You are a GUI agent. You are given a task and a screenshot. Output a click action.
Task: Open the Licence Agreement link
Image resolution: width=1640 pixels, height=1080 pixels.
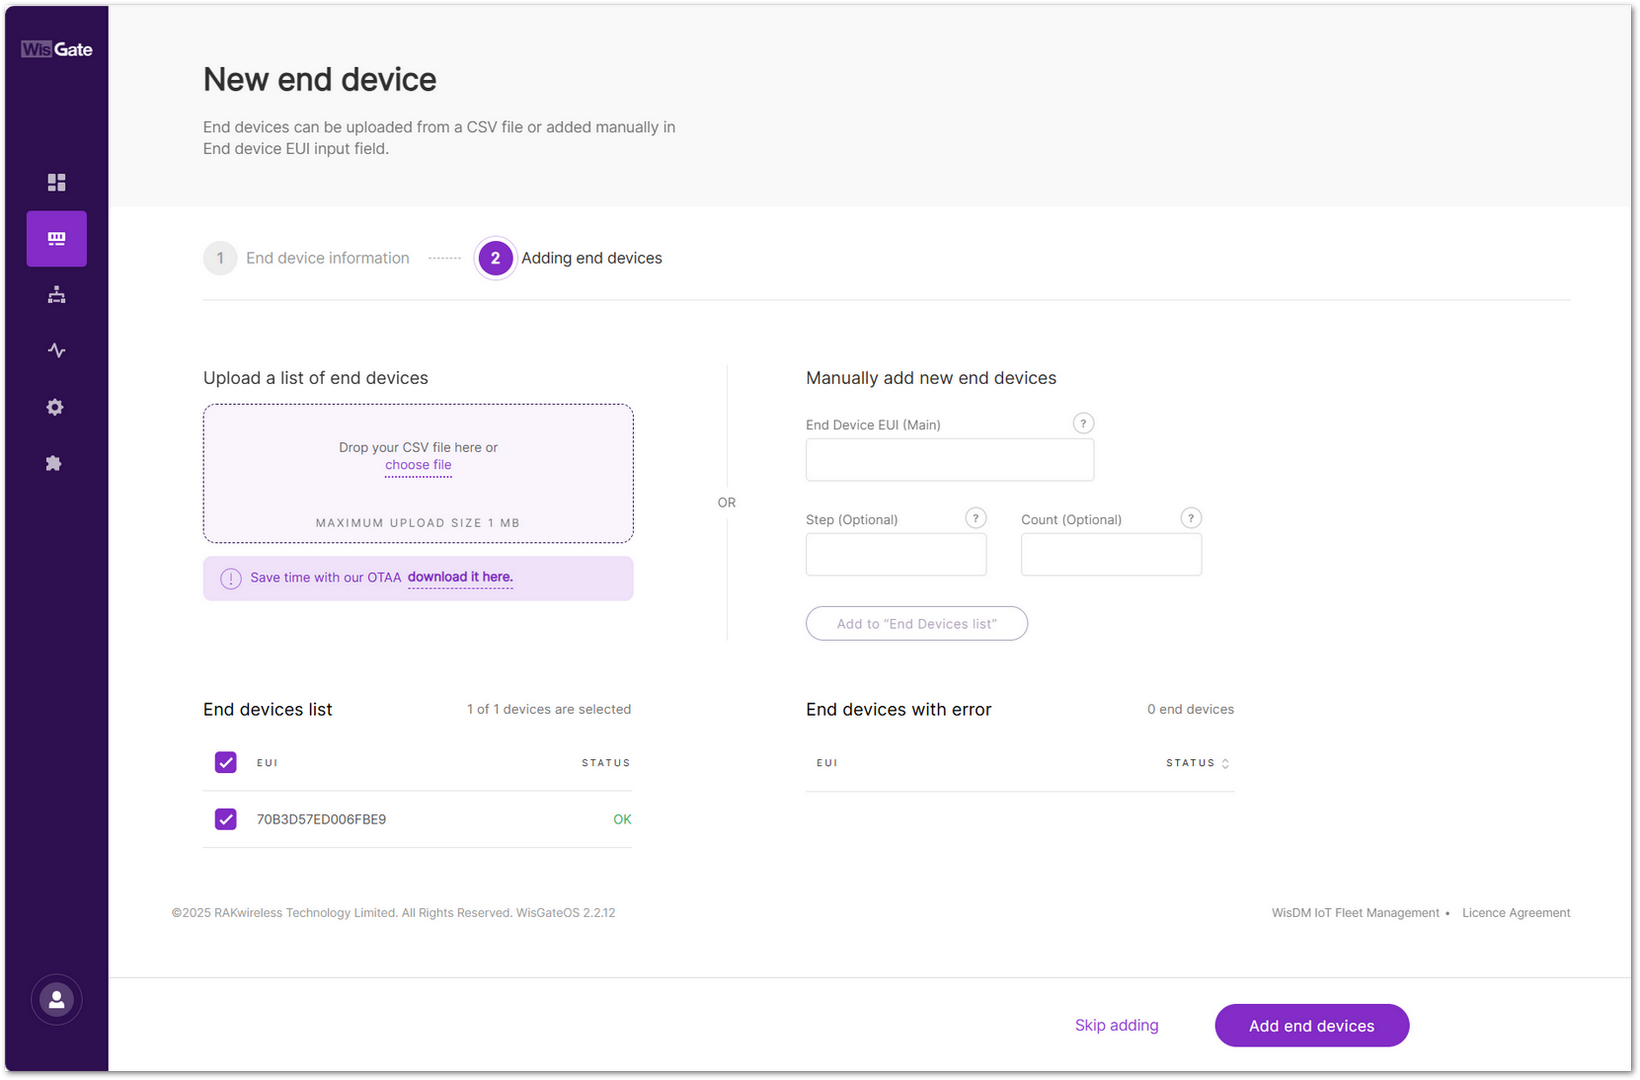(1515, 913)
